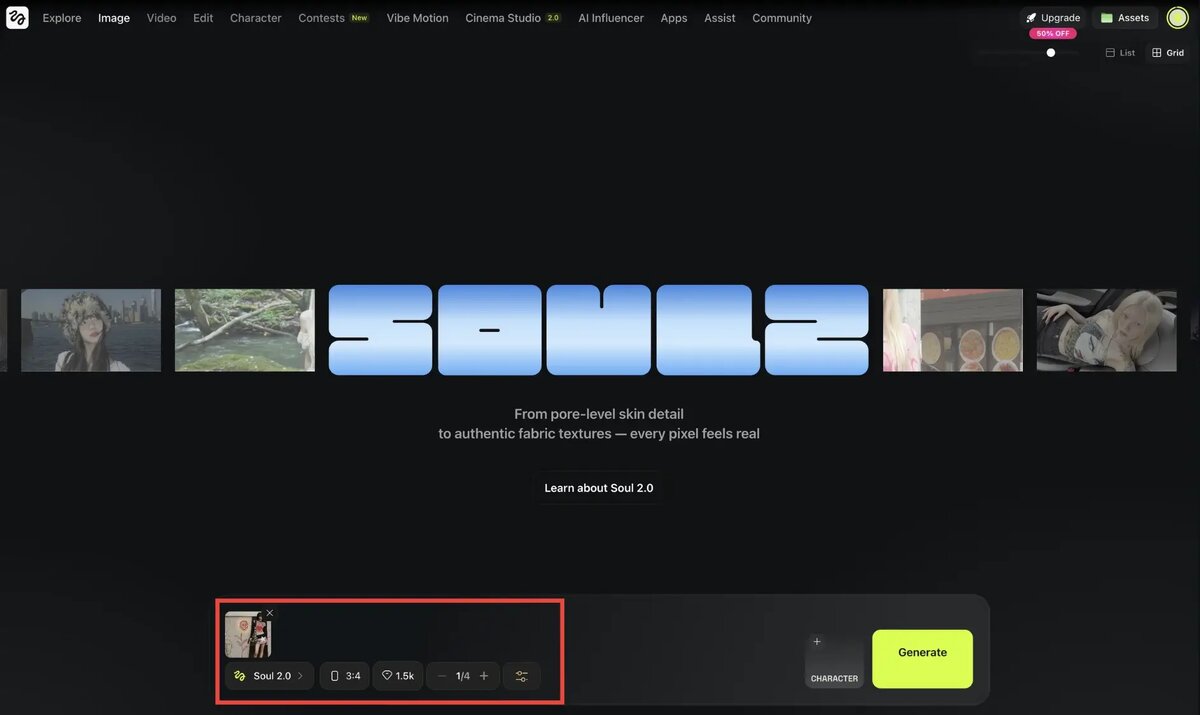The image size is (1200, 715).
Task: Switch to Grid view
Action: [x=1168, y=53]
